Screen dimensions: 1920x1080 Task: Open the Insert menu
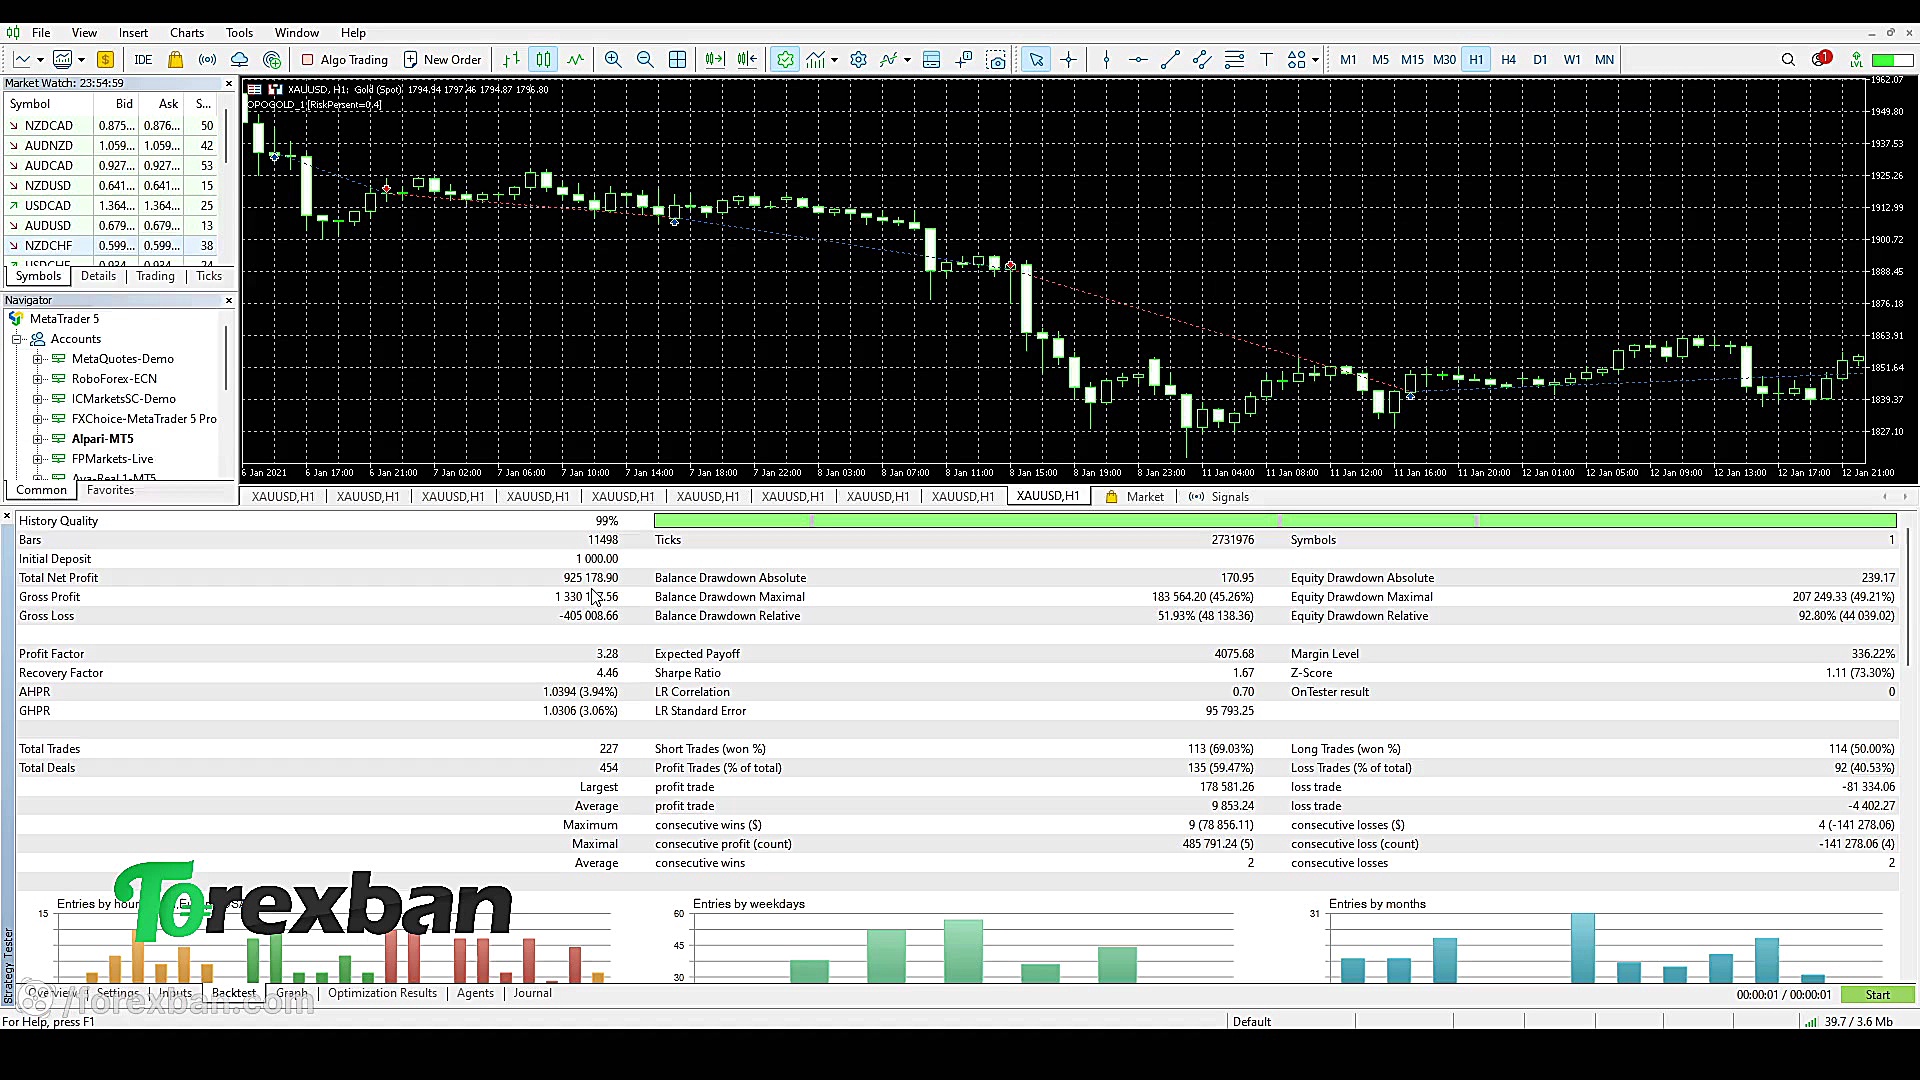click(133, 33)
